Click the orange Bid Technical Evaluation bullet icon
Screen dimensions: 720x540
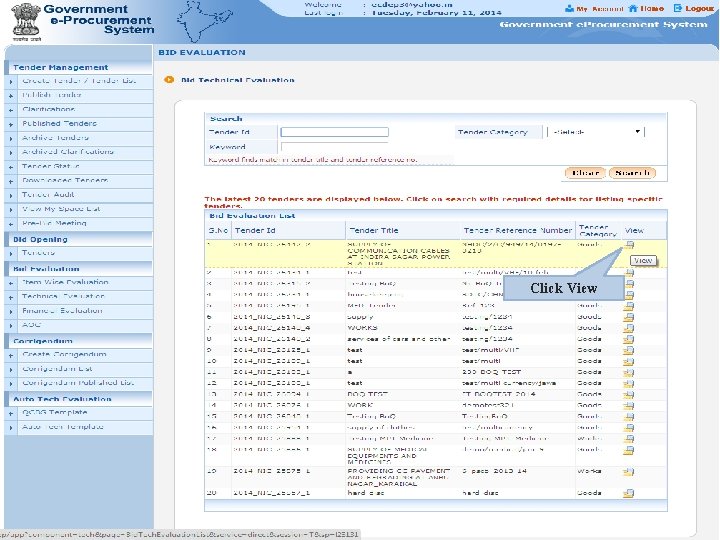click(x=169, y=79)
